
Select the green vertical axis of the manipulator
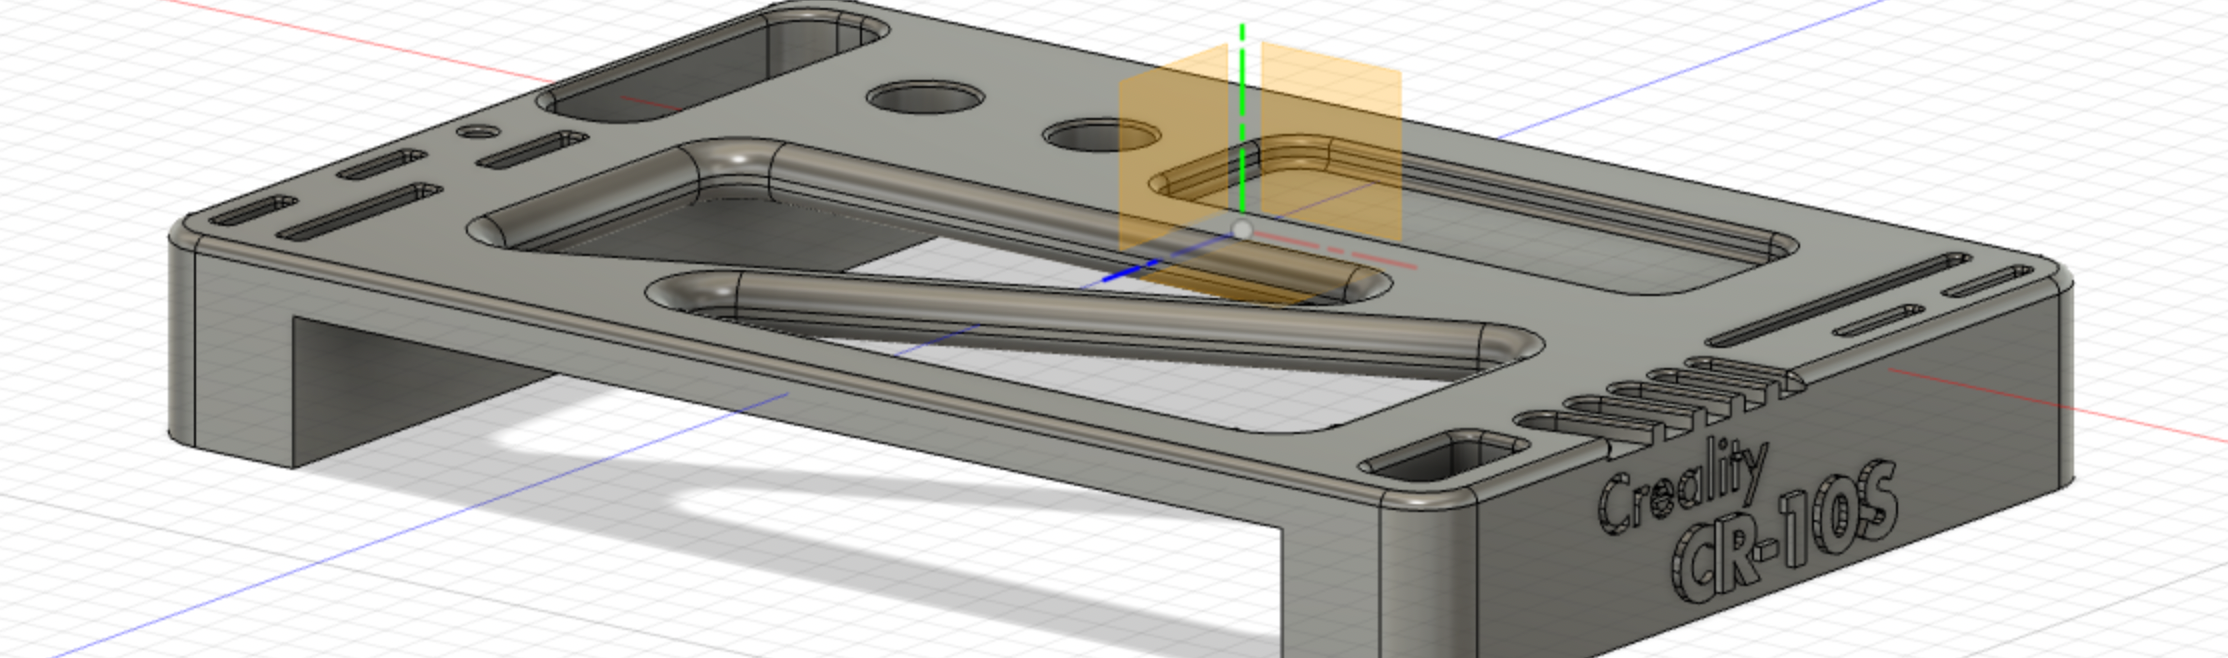click(1242, 120)
